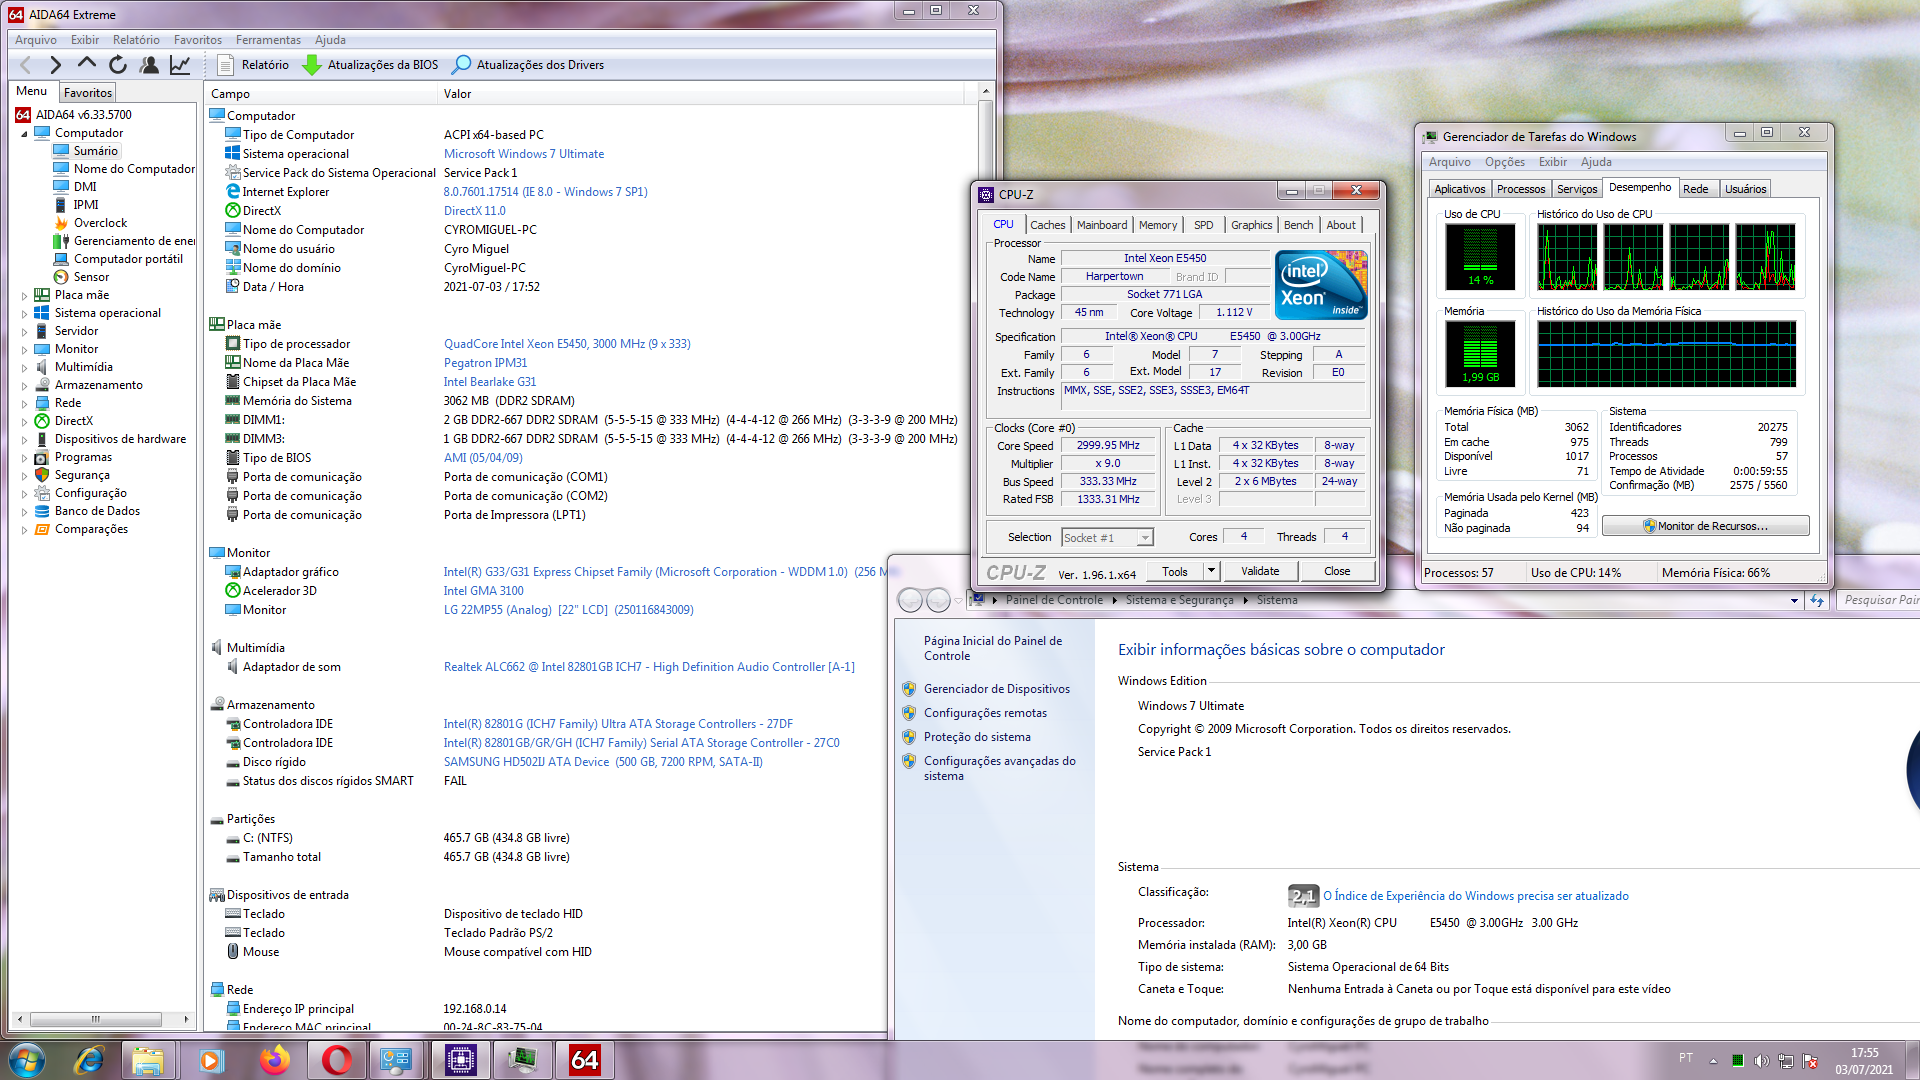Refresh the AIDA64 summary page
The width and height of the screenshot is (1920, 1080).
point(118,65)
